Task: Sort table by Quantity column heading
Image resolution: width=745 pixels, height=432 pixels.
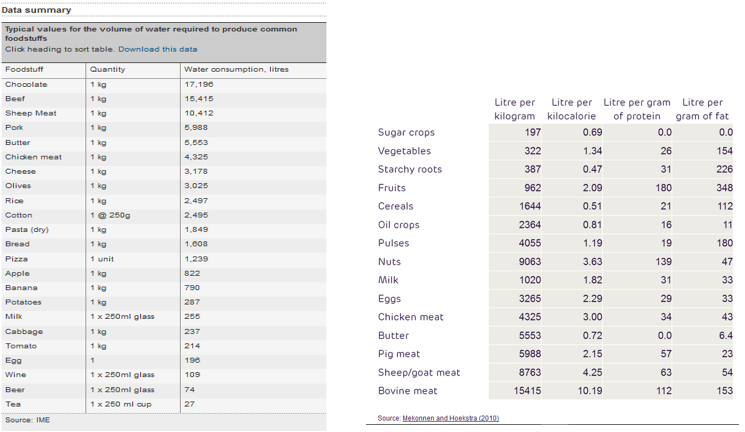Action: click(x=107, y=70)
